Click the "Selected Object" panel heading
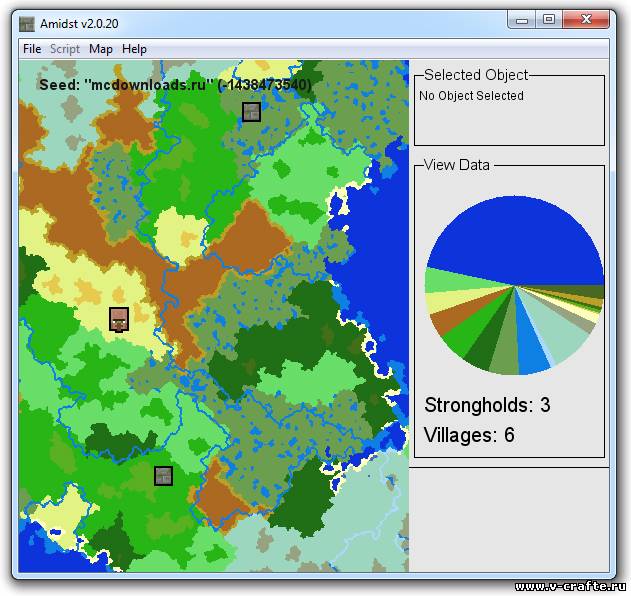This screenshot has height=596, width=631. tap(476, 75)
